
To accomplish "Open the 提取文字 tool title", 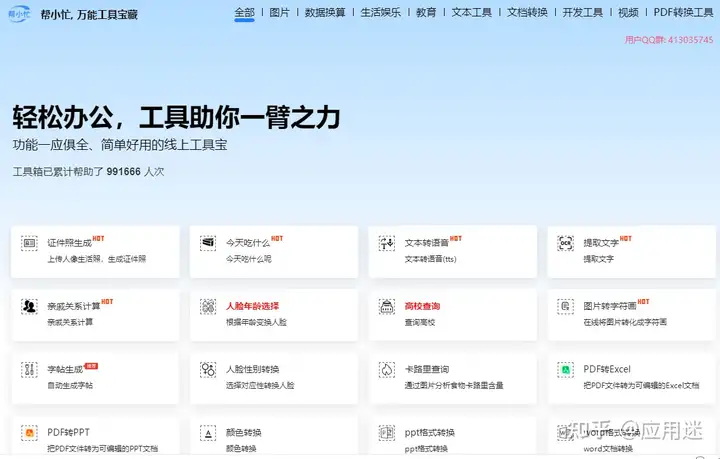I will click(x=601, y=243).
